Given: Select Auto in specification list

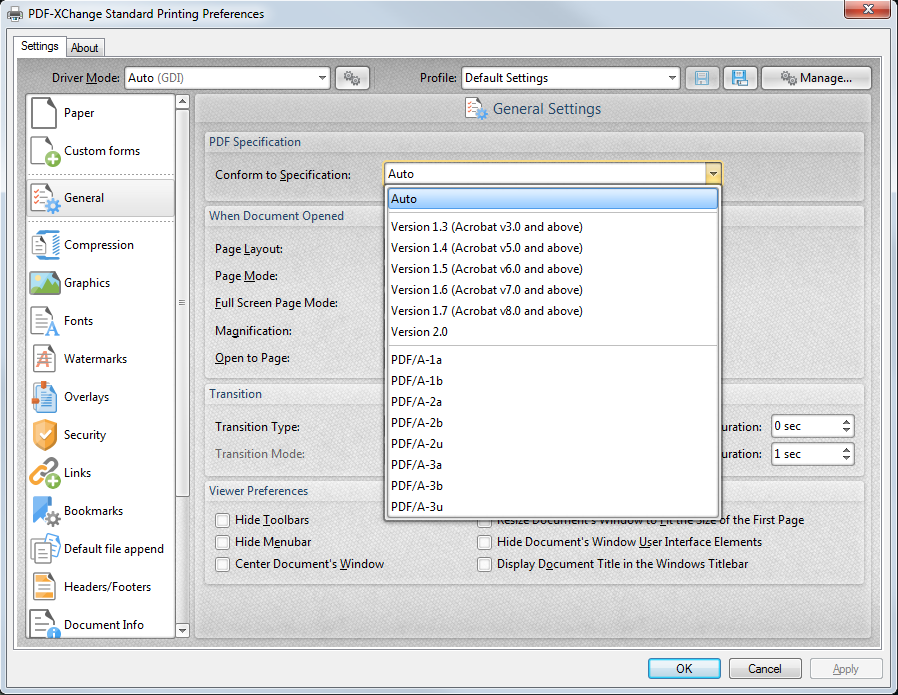Looking at the screenshot, I should (553, 199).
